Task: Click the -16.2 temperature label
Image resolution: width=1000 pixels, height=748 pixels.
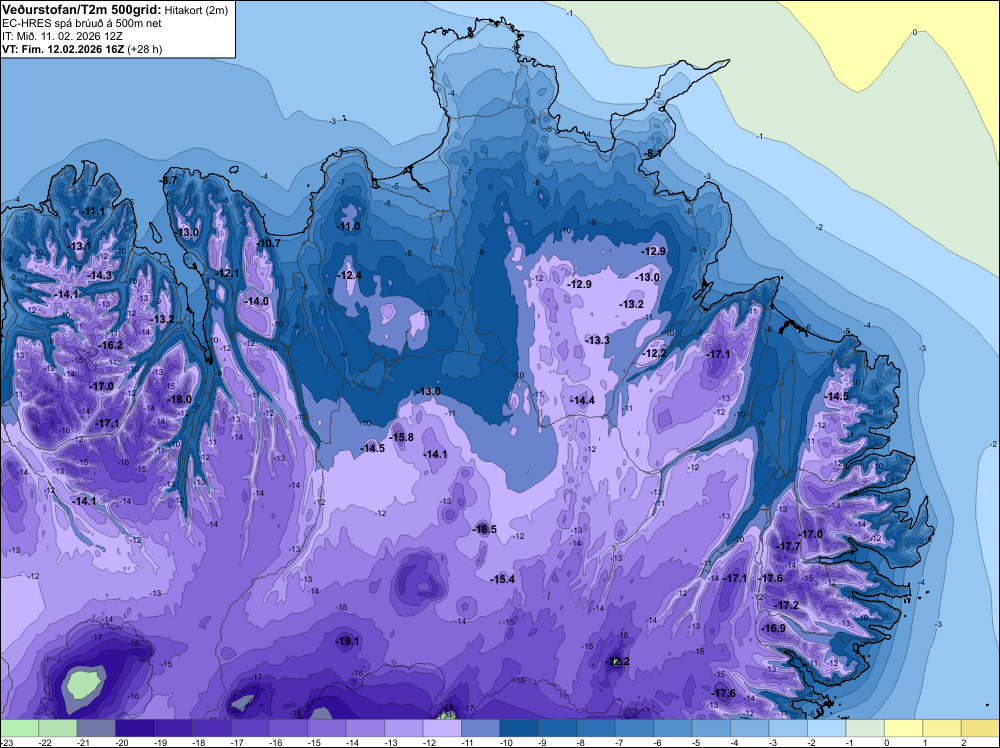Action: [110, 345]
